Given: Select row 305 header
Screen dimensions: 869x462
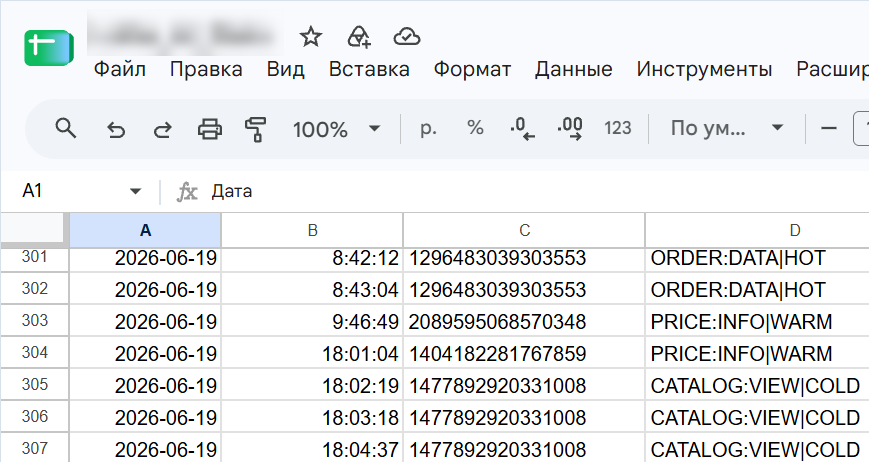Looking at the screenshot, I should point(34,384).
